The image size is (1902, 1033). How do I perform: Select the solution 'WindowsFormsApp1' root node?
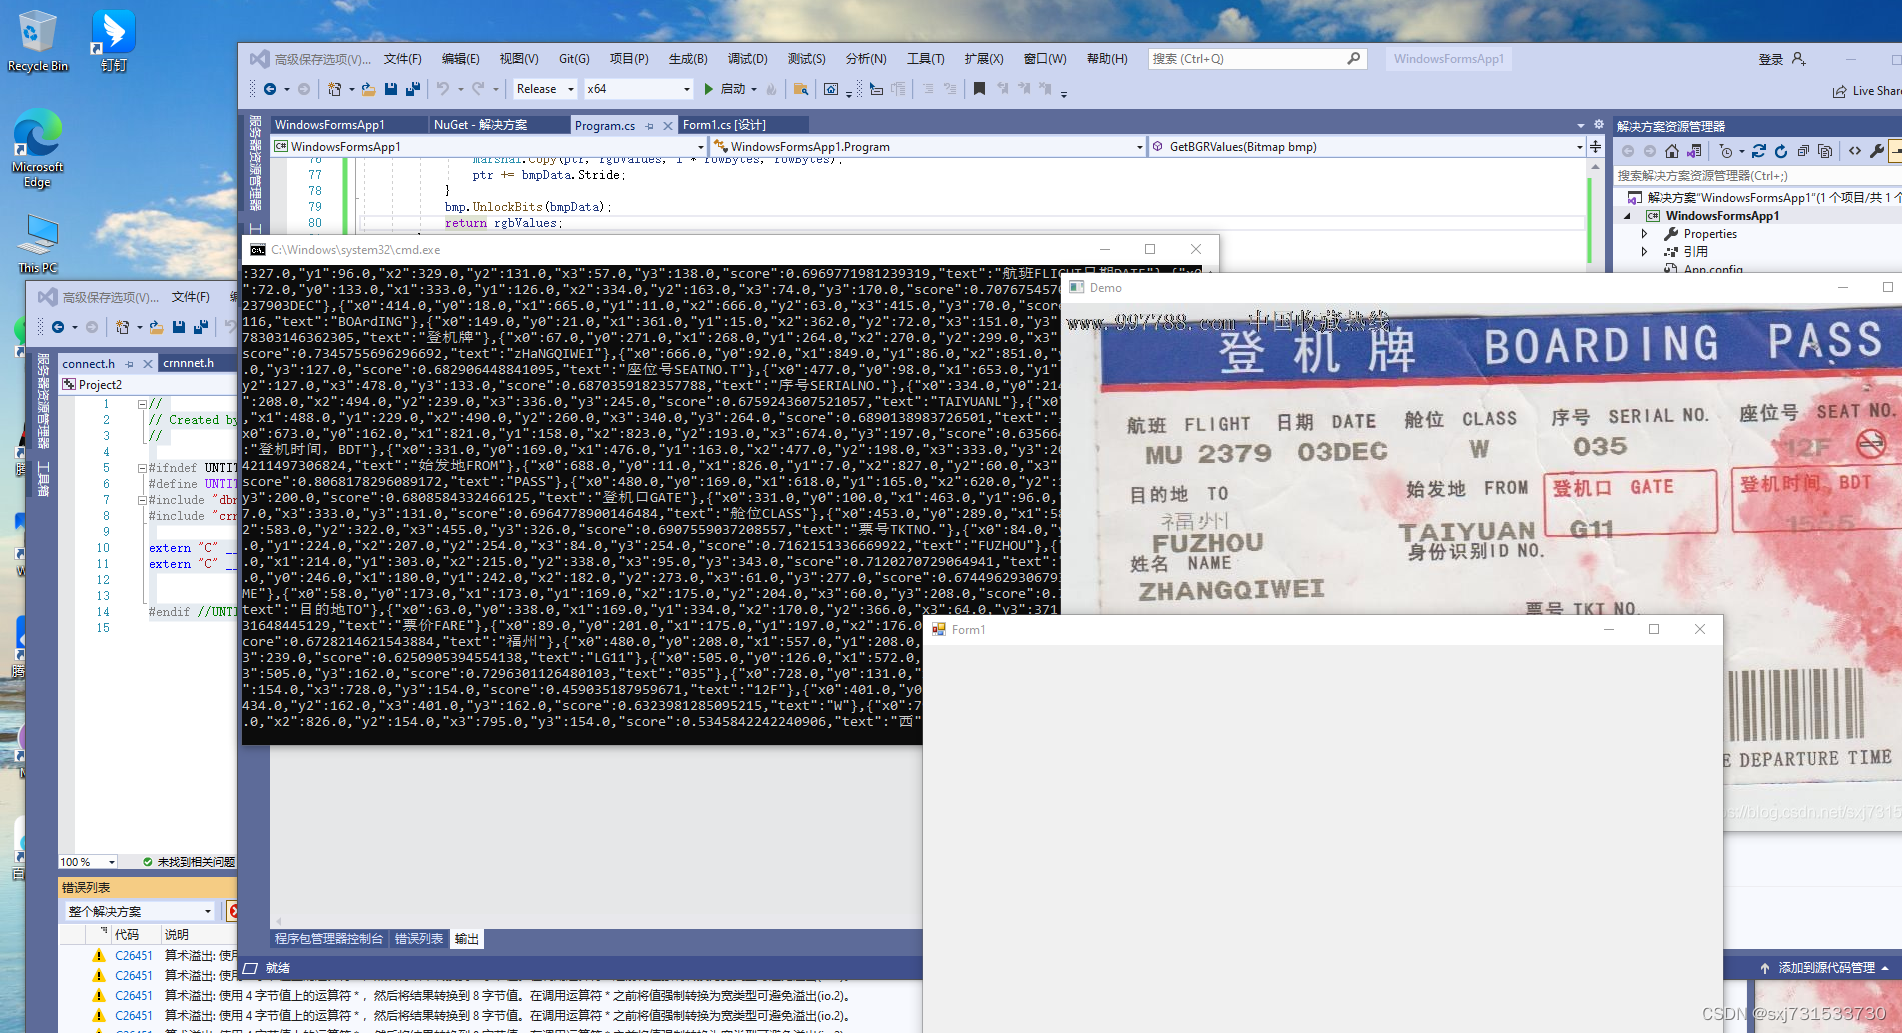tap(1765, 198)
